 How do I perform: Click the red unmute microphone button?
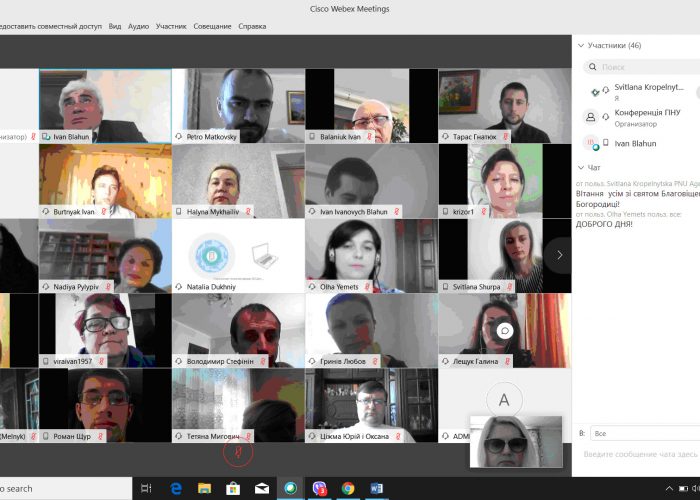pos(238,453)
